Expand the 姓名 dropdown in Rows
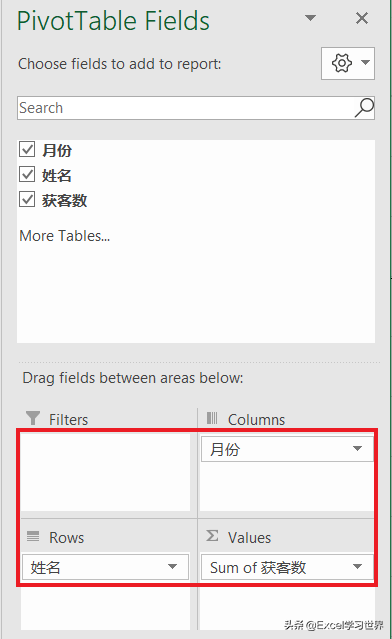This screenshot has width=392, height=639. [172, 566]
